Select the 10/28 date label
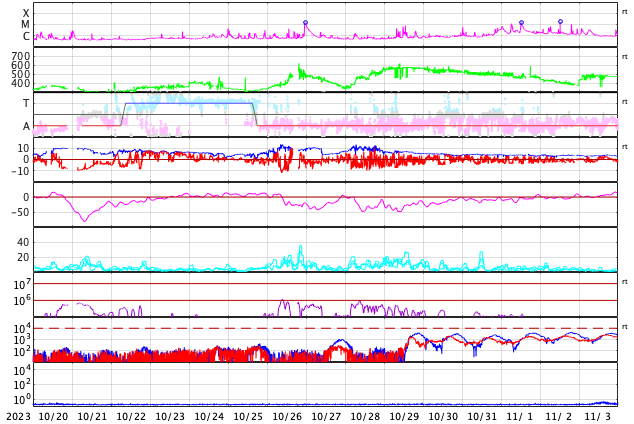The width and height of the screenshot is (634, 424). tap(366, 416)
